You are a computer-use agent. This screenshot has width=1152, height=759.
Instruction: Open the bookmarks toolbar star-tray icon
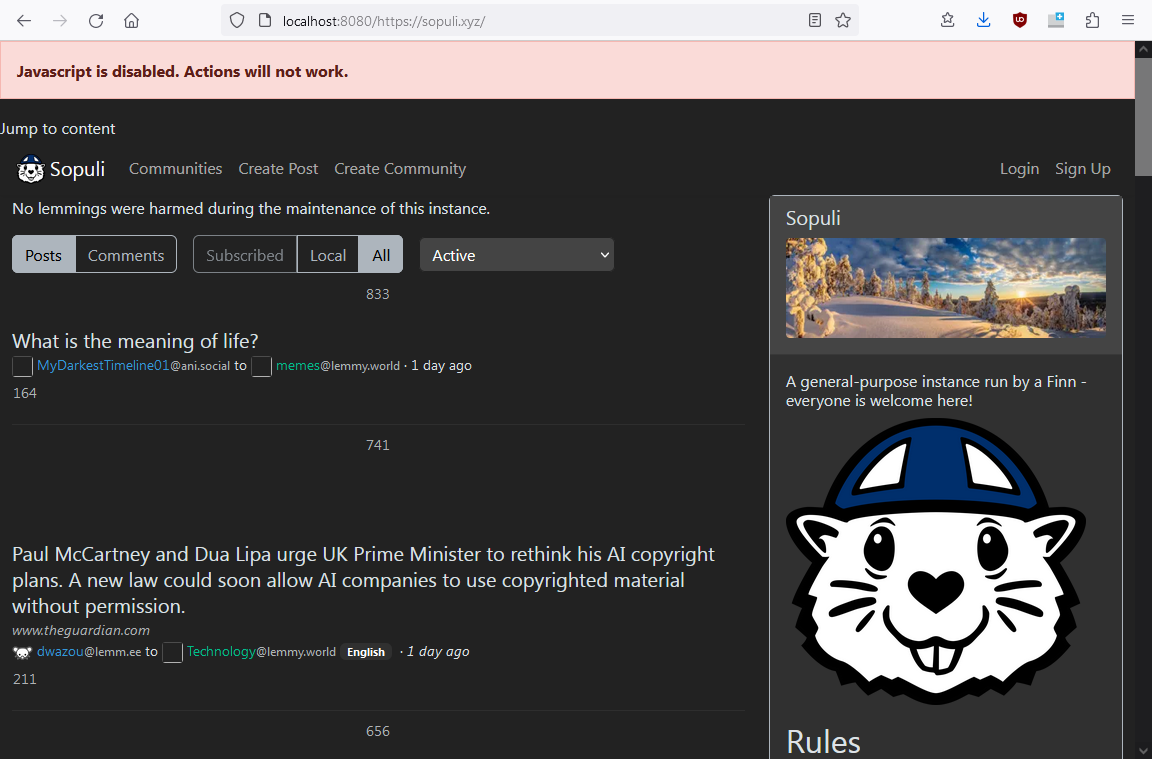point(948,21)
